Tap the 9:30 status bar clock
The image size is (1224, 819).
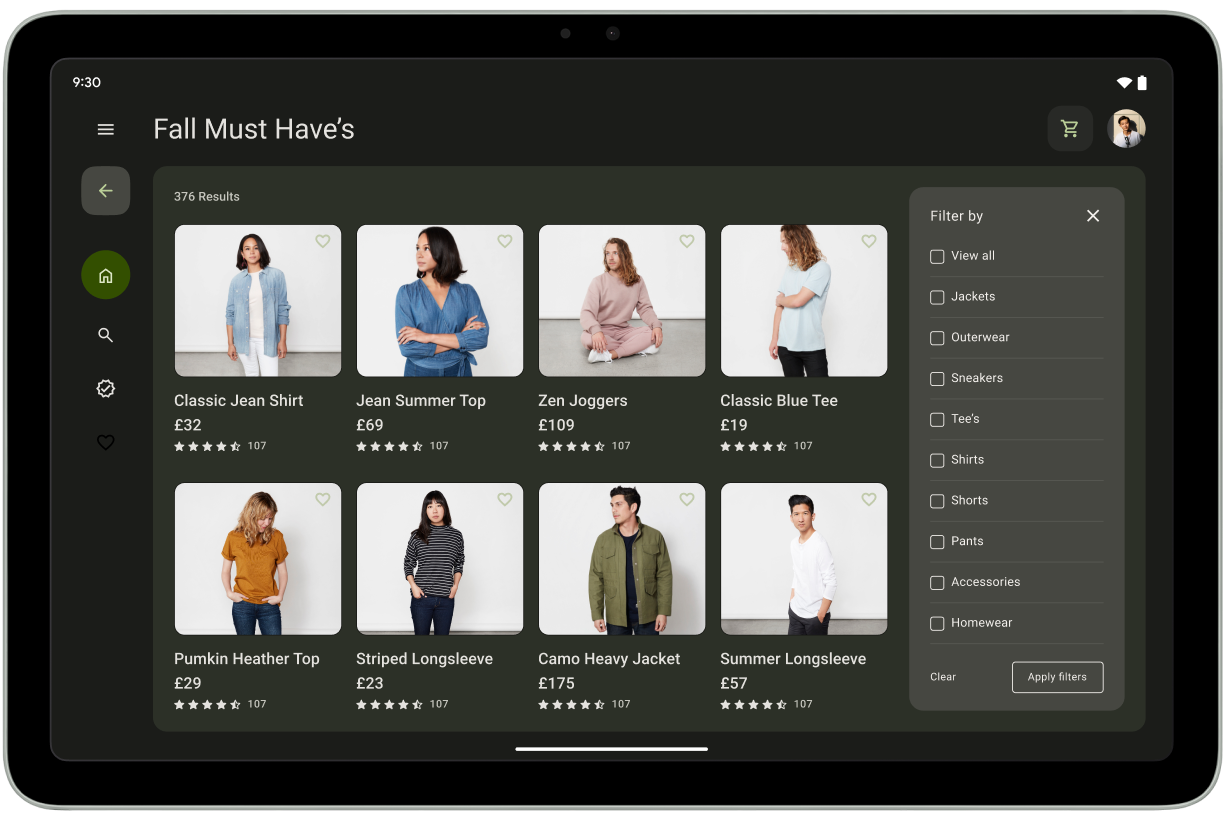tap(87, 82)
